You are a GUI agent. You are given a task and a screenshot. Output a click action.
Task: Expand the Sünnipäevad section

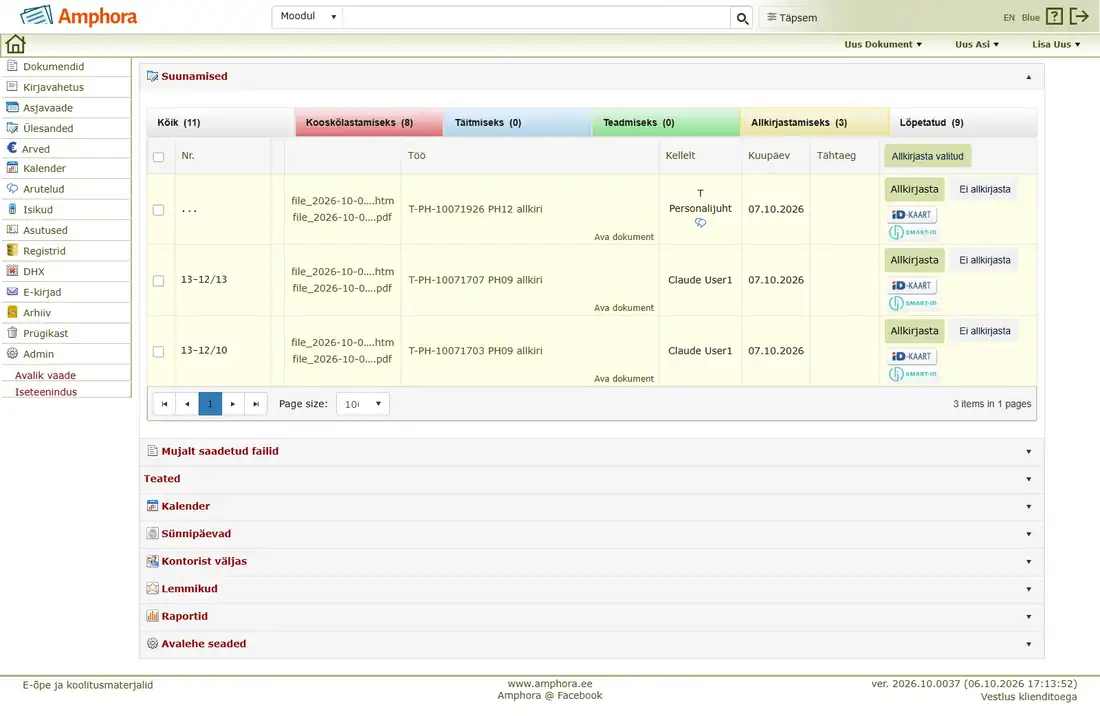591,534
